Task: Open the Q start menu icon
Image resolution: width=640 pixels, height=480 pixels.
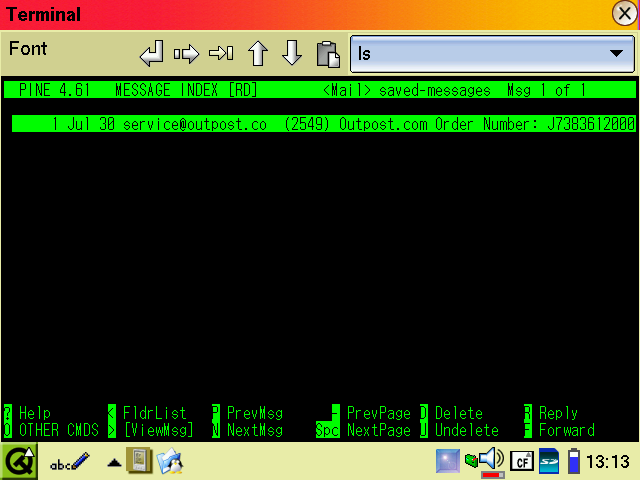Action: click(19, 462)
